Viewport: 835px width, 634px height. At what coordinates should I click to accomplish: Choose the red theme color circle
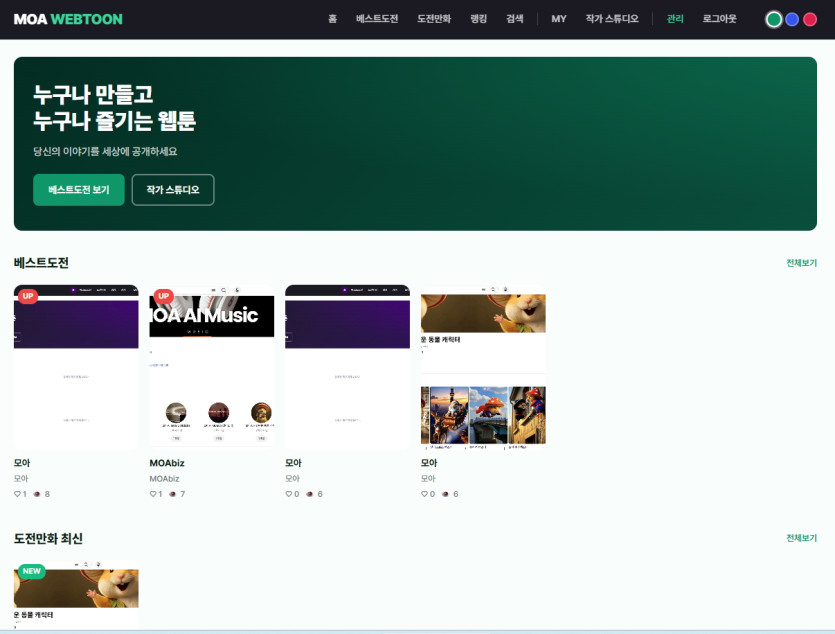pos(810,19)
